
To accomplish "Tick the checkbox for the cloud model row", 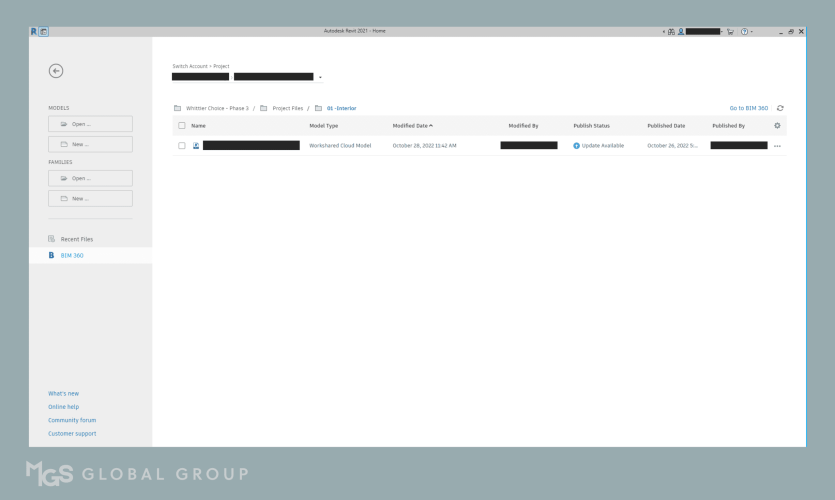I will pos(181,146).
